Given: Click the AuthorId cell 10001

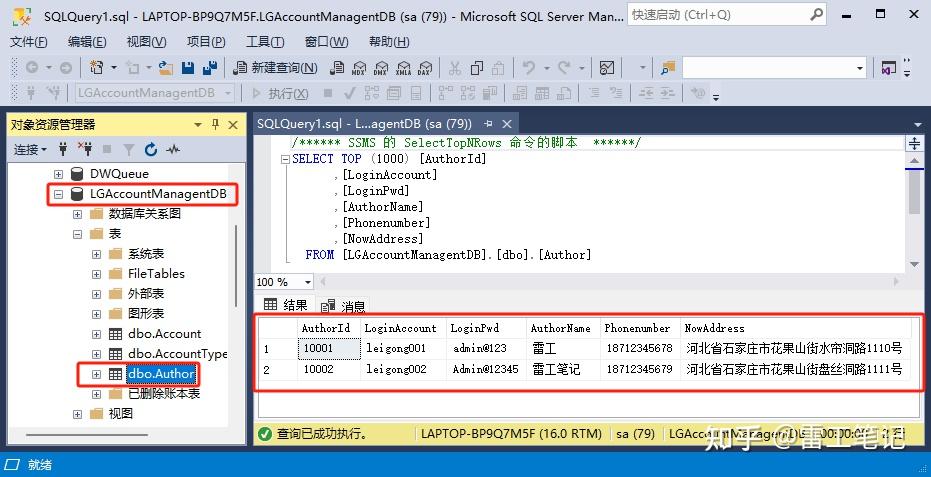Looking at the screenshot, I should click(328, 349).
